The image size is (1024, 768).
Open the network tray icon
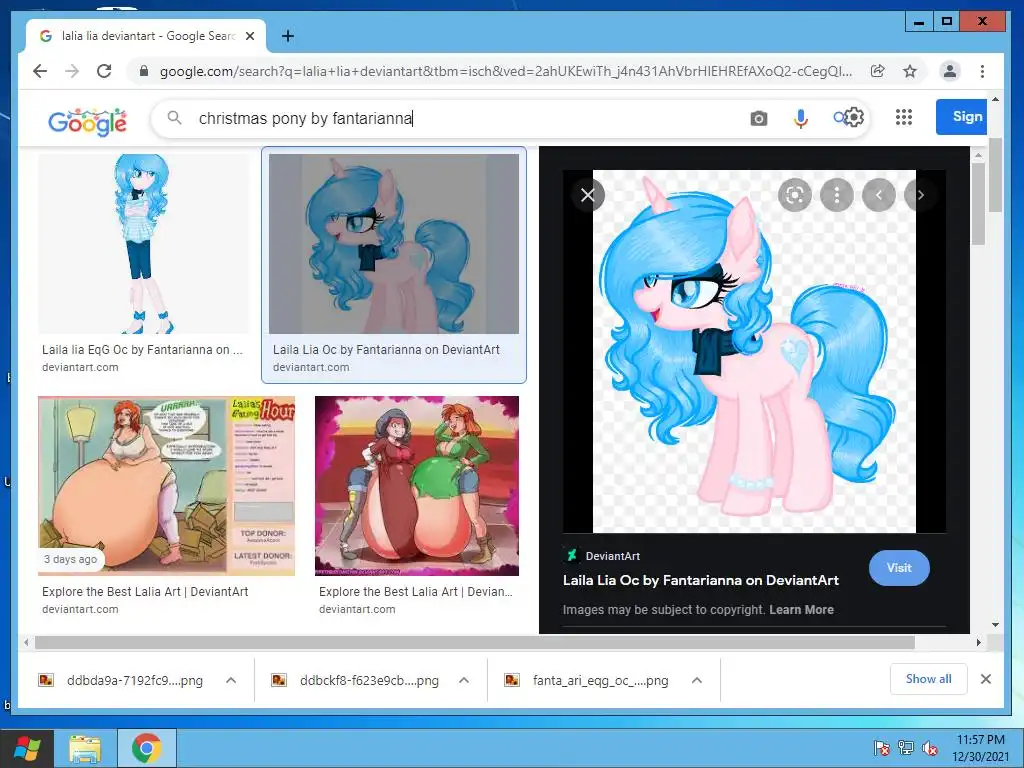click(x=906, y=748)
